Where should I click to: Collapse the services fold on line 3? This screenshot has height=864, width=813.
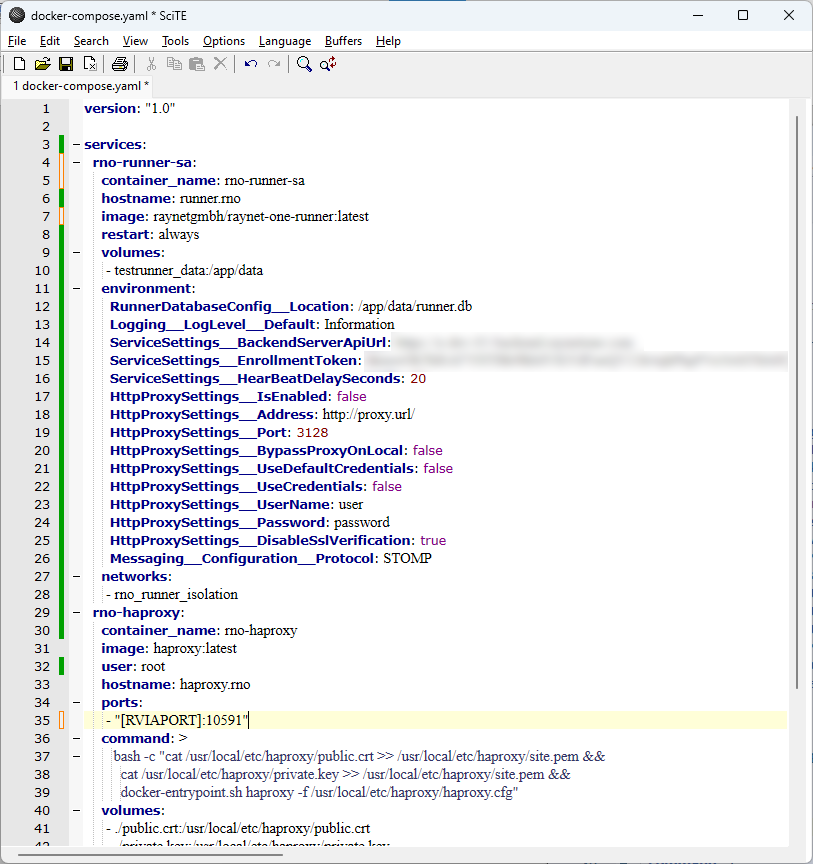coord(76,145)
